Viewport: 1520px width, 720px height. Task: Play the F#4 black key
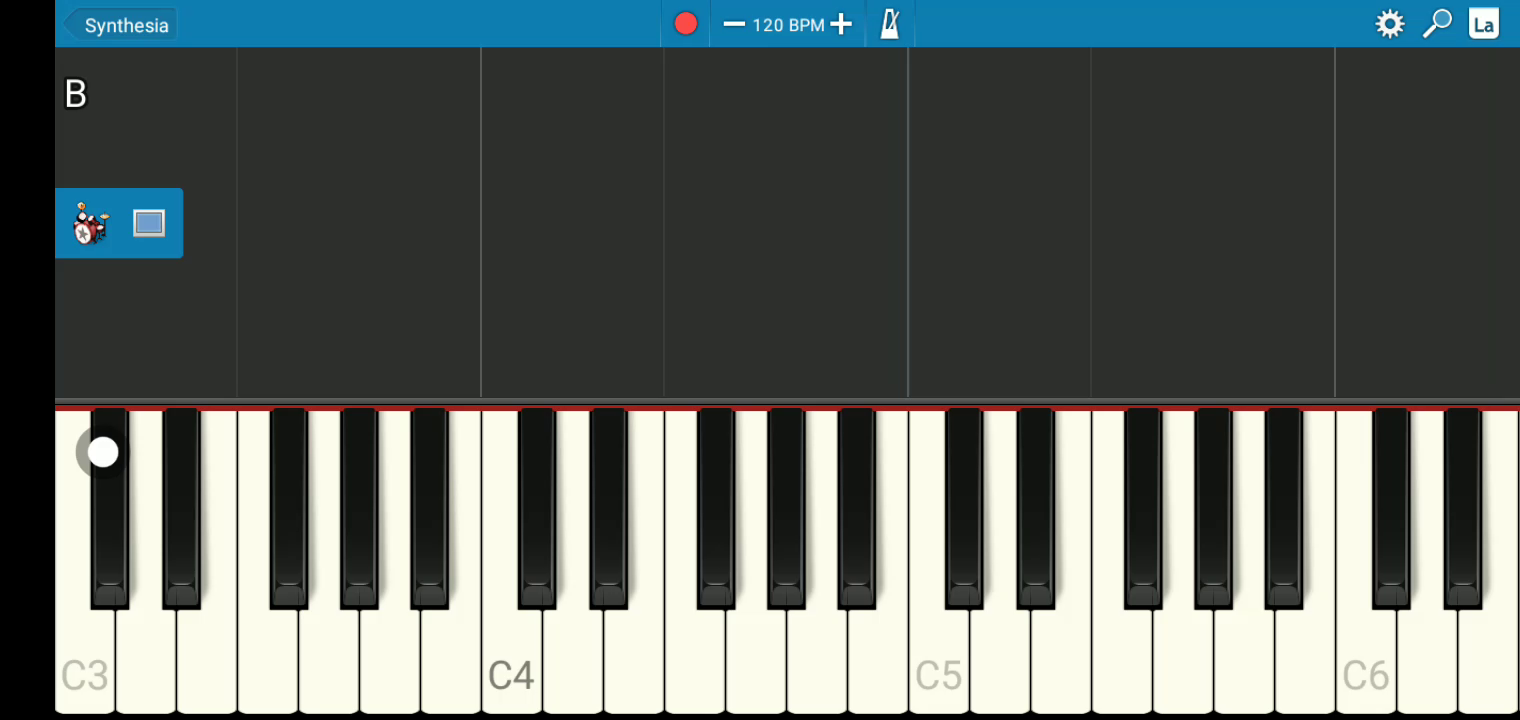click(x=715, y=506)
